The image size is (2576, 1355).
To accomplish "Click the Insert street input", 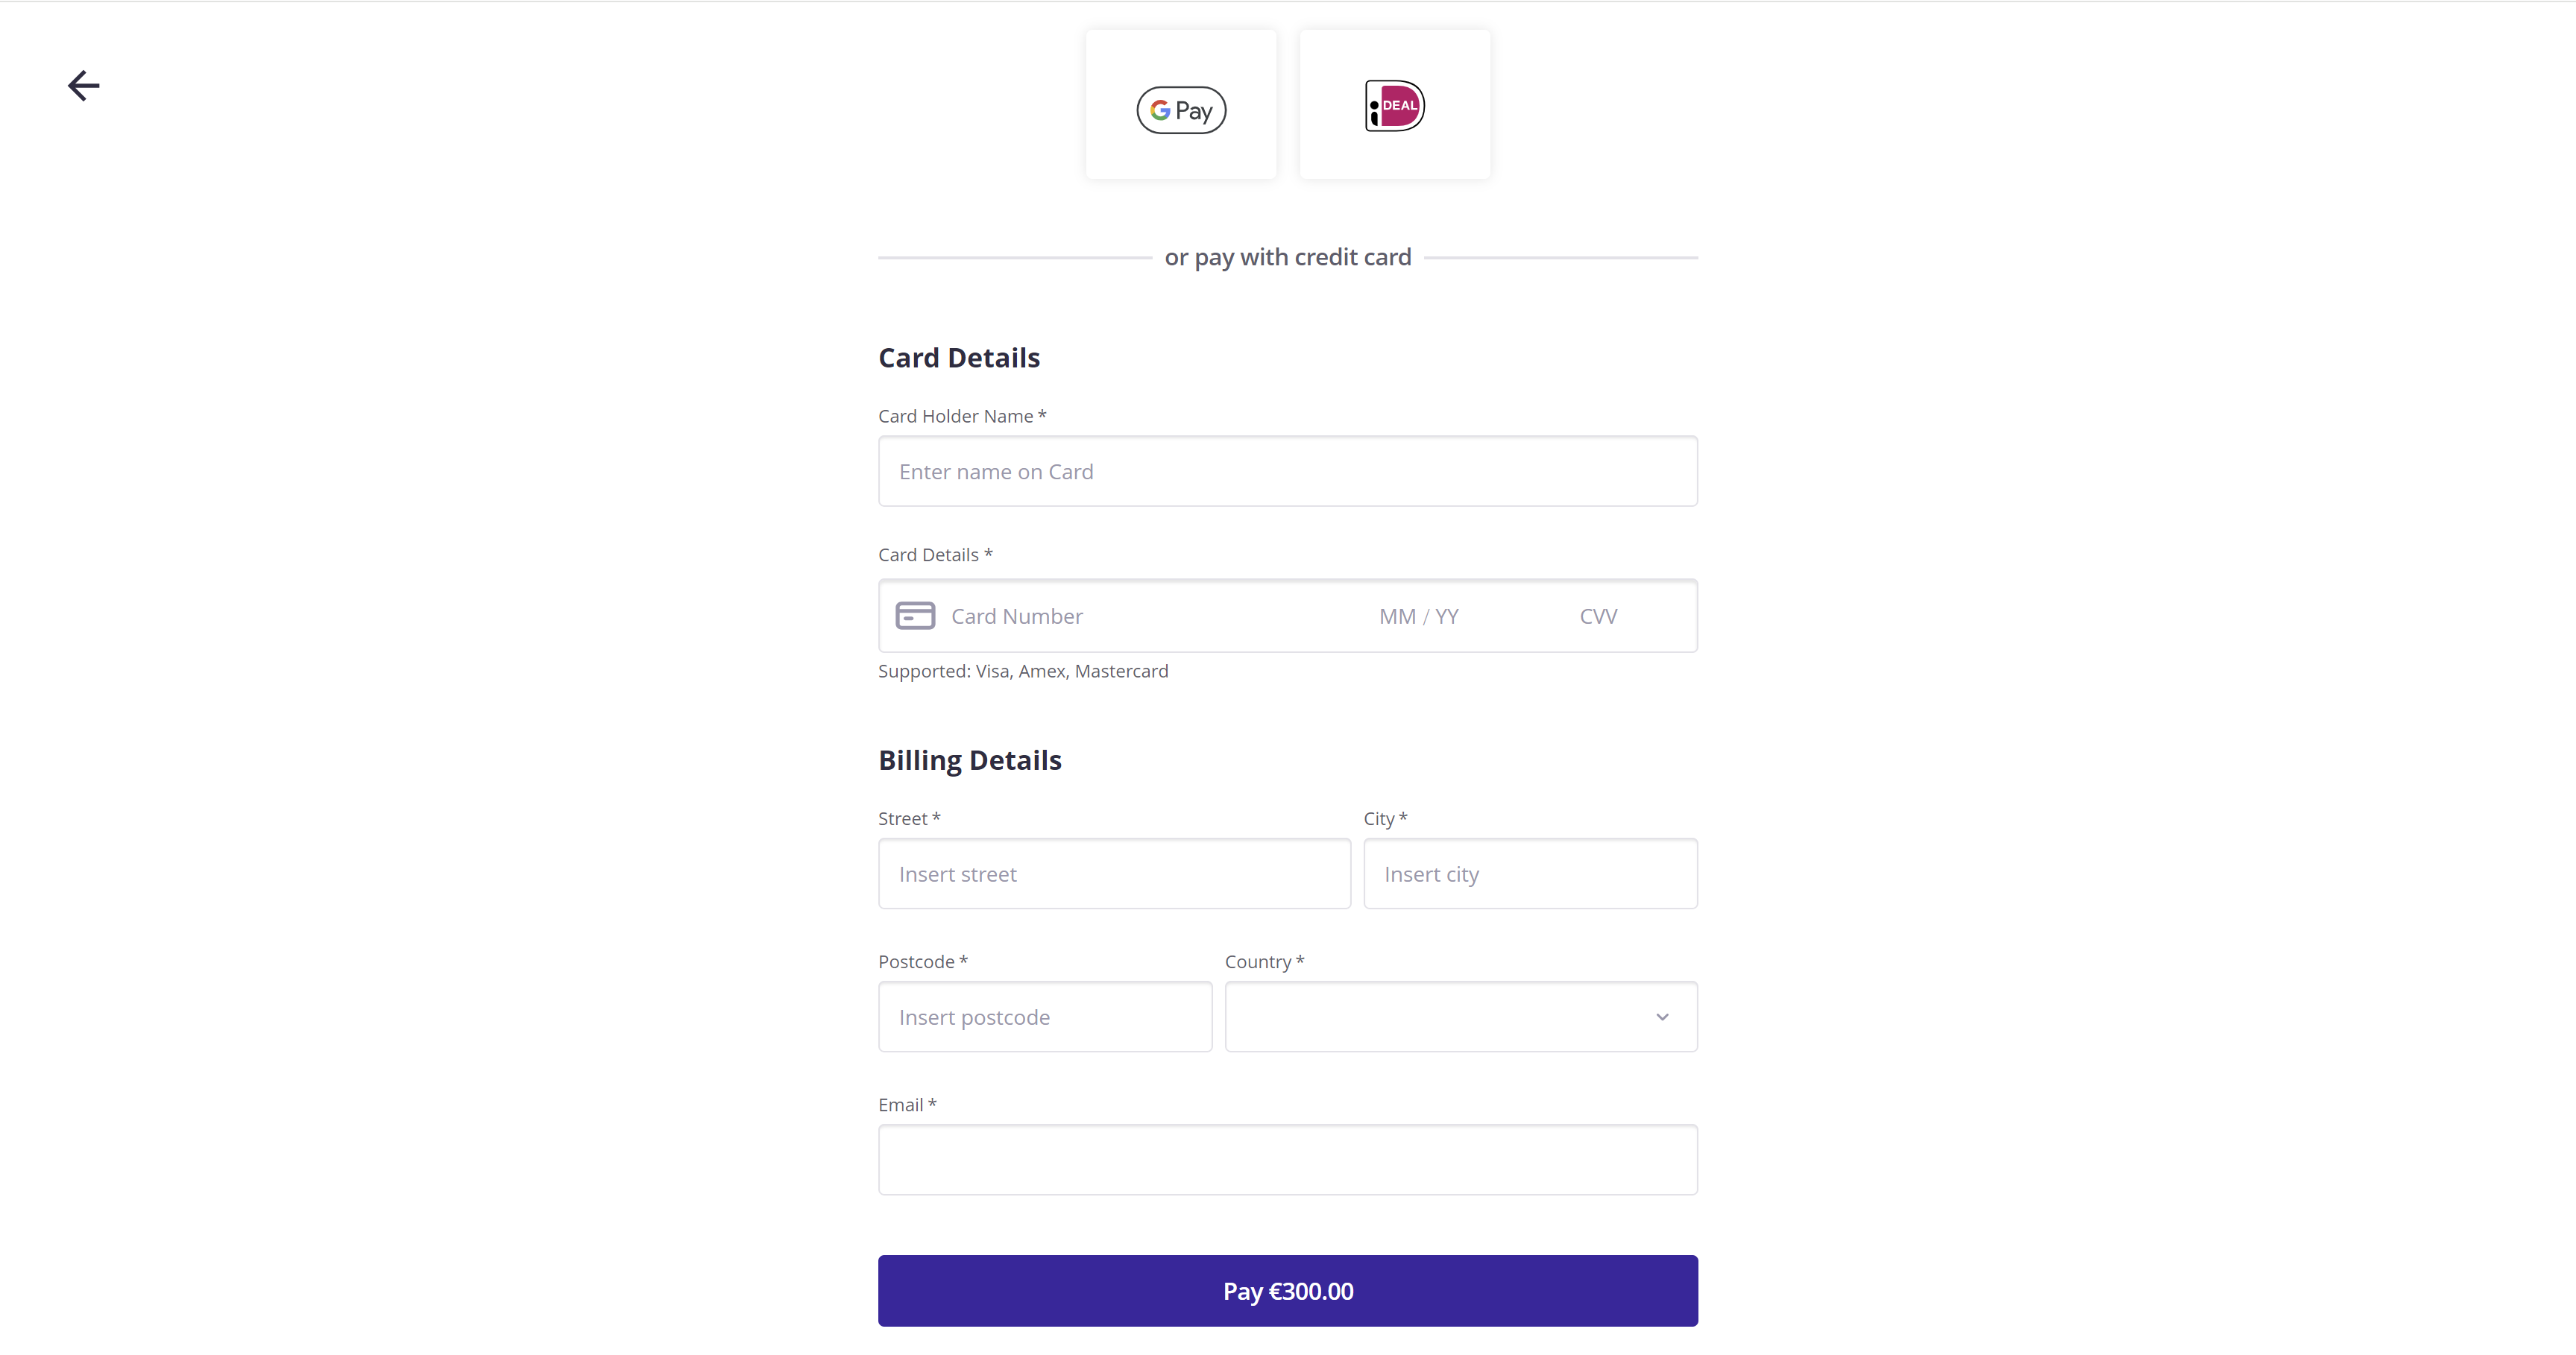I will [x=1113, y=873].
